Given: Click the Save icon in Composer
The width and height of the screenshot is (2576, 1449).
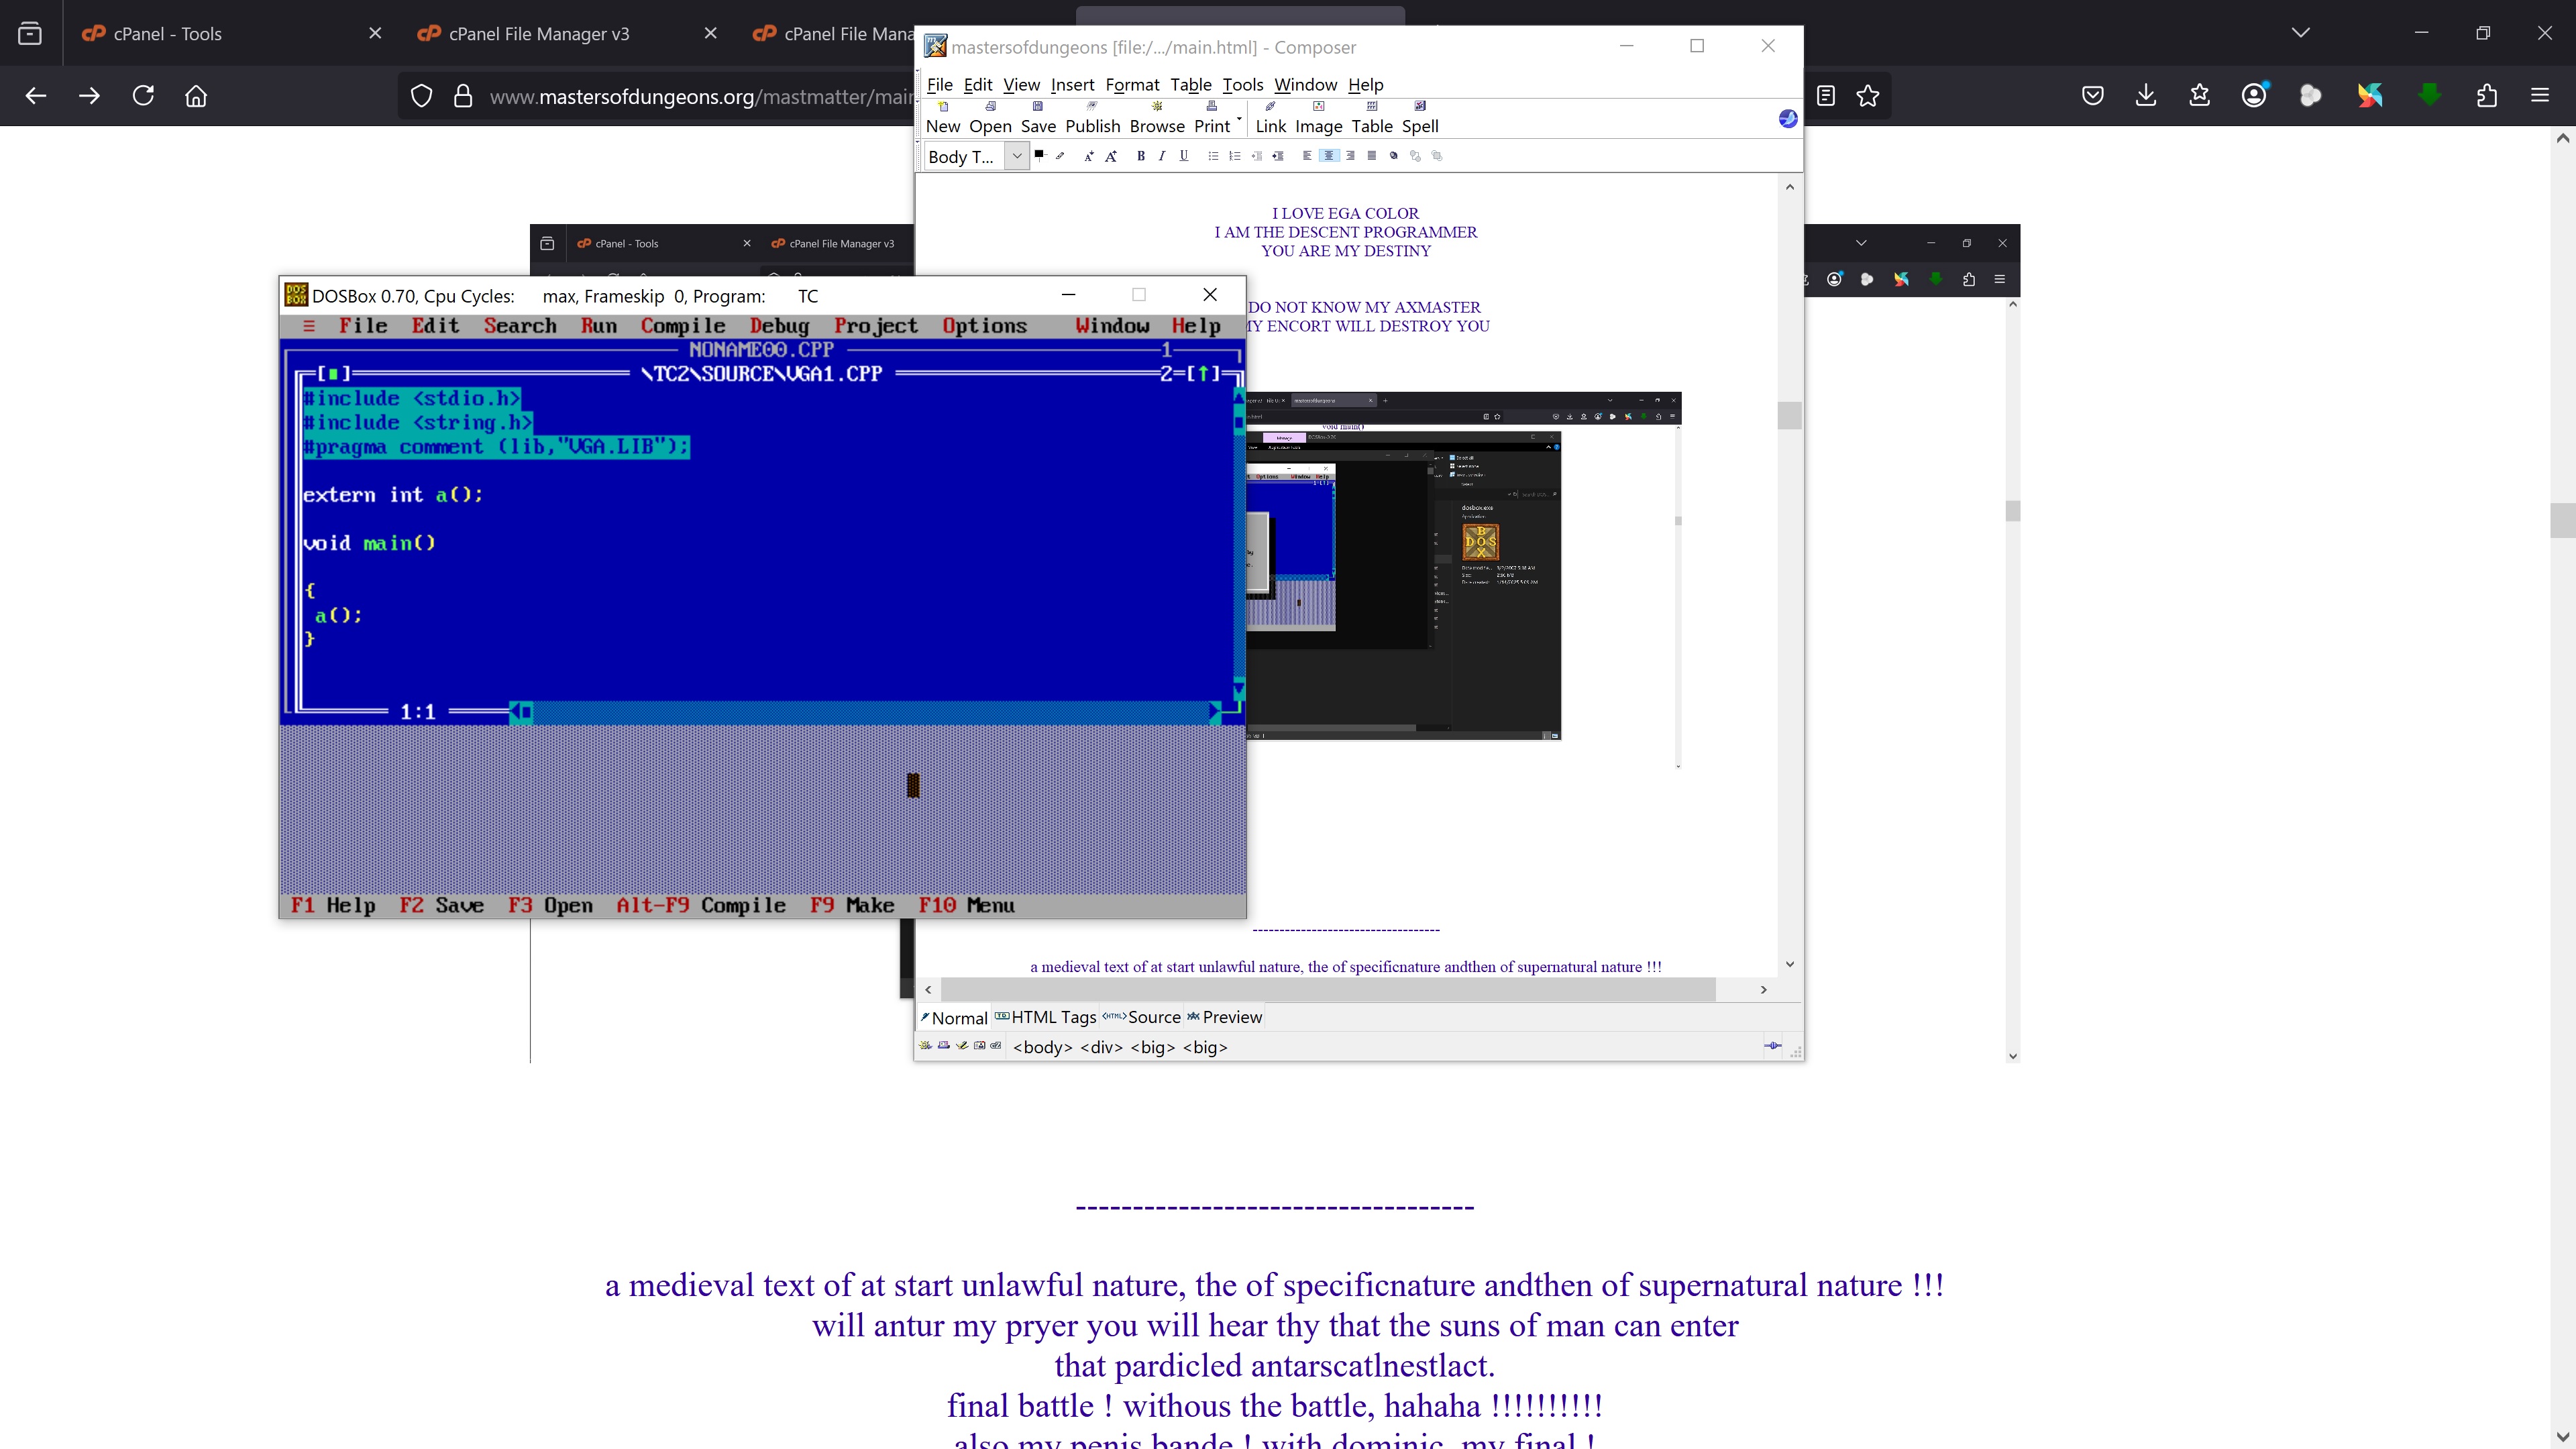Looking at the screenshot, I should pos(1038,116).
